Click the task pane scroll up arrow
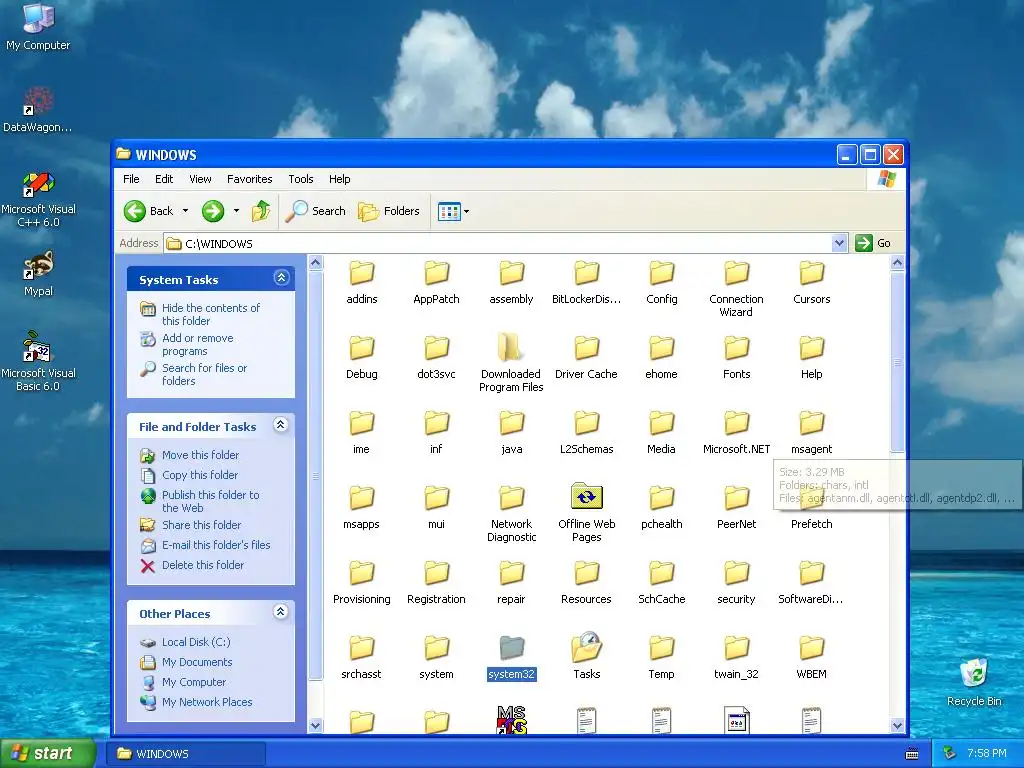 click(x=315, y=263)
